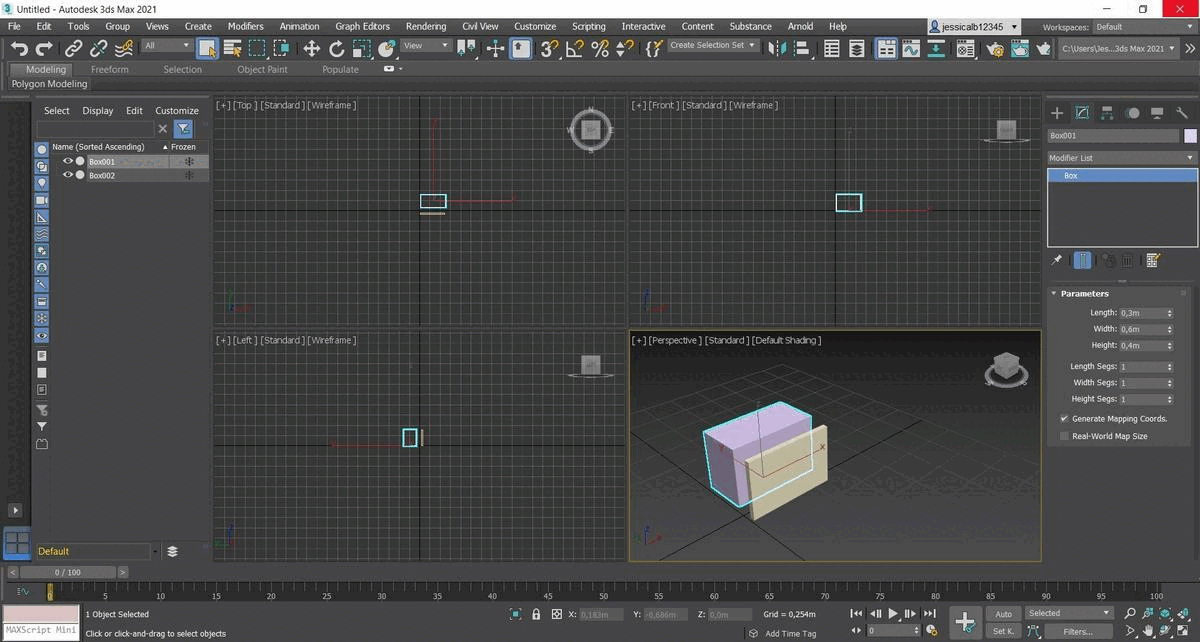Open the Selected key filter dropdown

coord(1068,613)
